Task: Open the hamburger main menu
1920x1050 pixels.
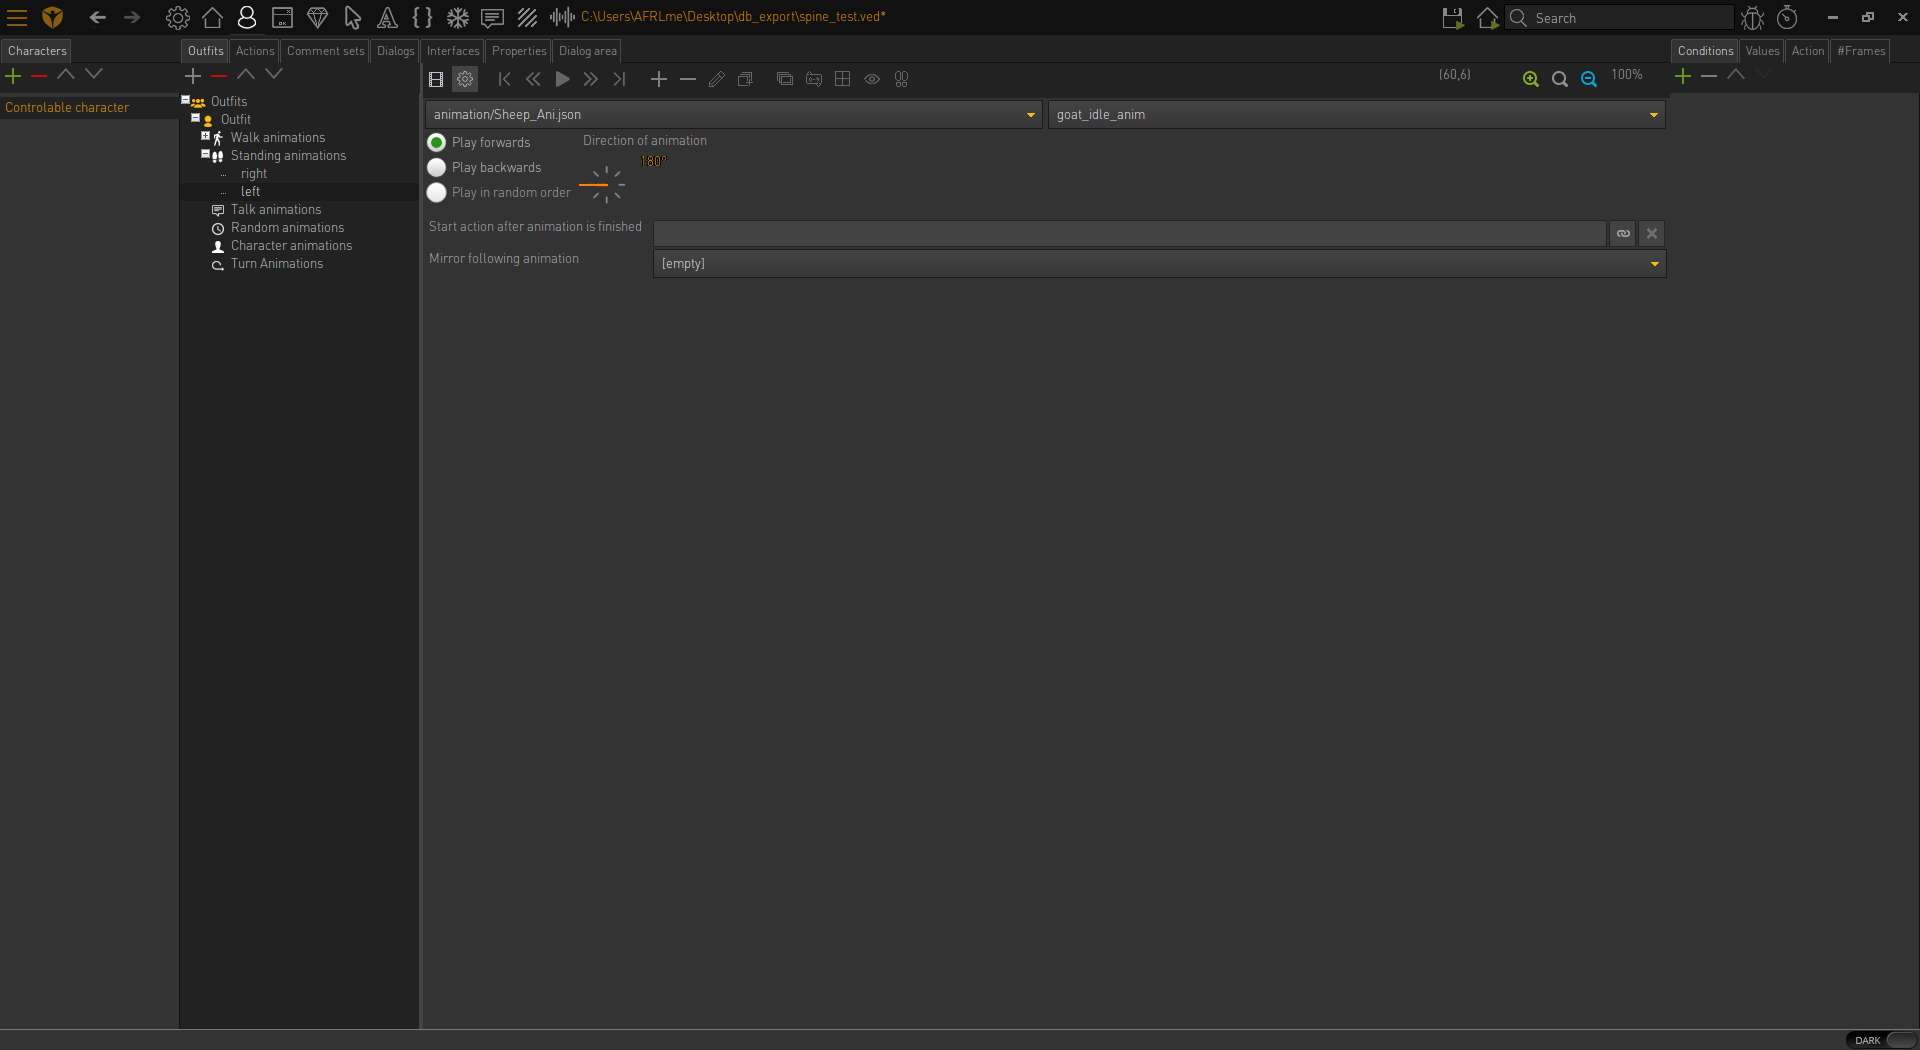Action: pos(17,17)
